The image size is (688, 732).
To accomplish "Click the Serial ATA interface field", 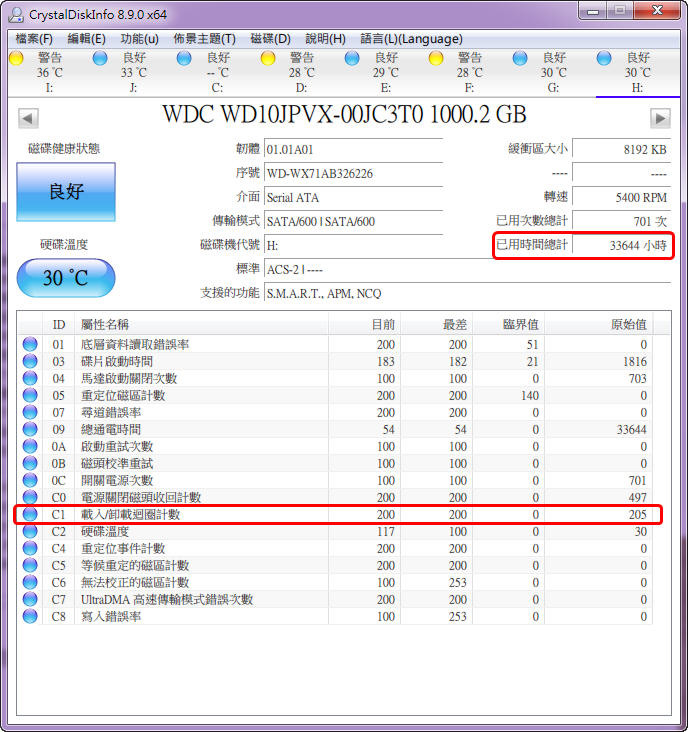I will pyautogui.click(x=353, y=197).
